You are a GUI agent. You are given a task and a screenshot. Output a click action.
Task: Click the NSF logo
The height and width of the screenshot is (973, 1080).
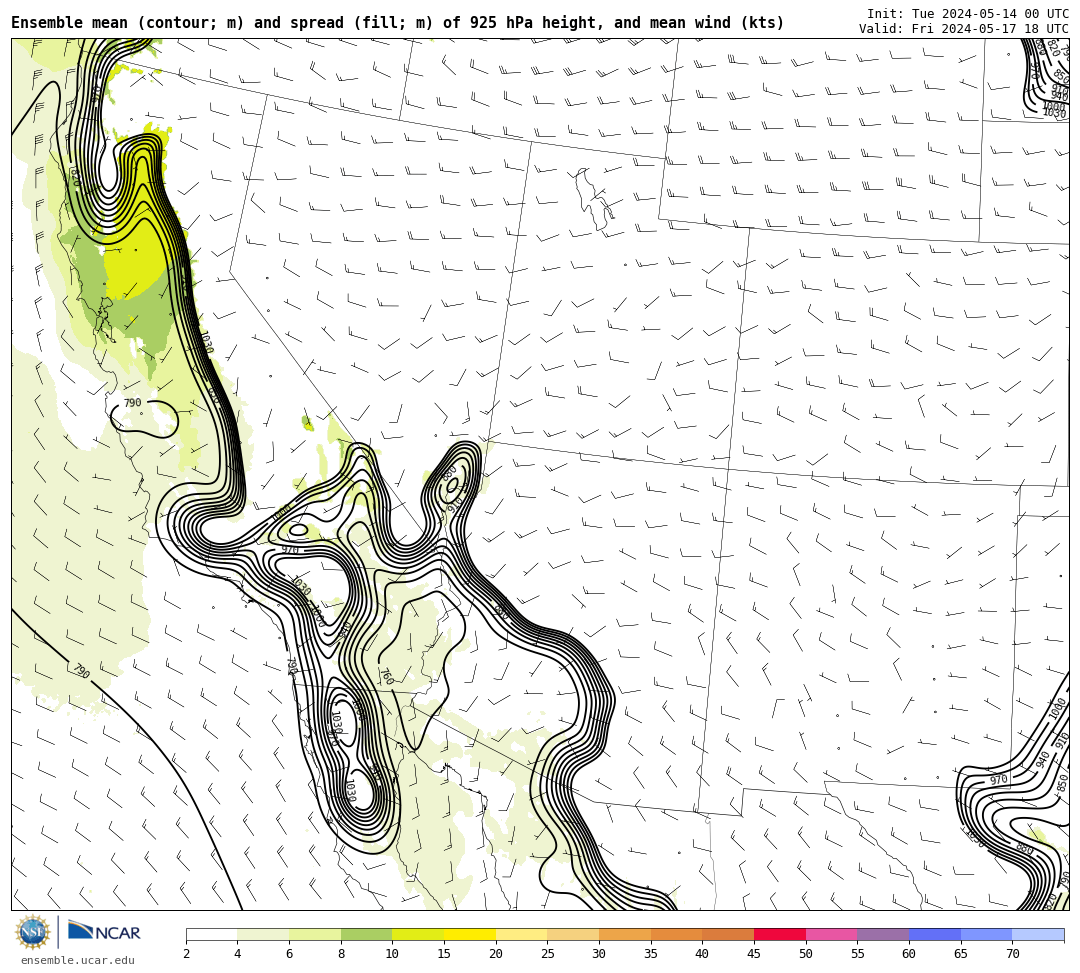click(x=33, y=932)
